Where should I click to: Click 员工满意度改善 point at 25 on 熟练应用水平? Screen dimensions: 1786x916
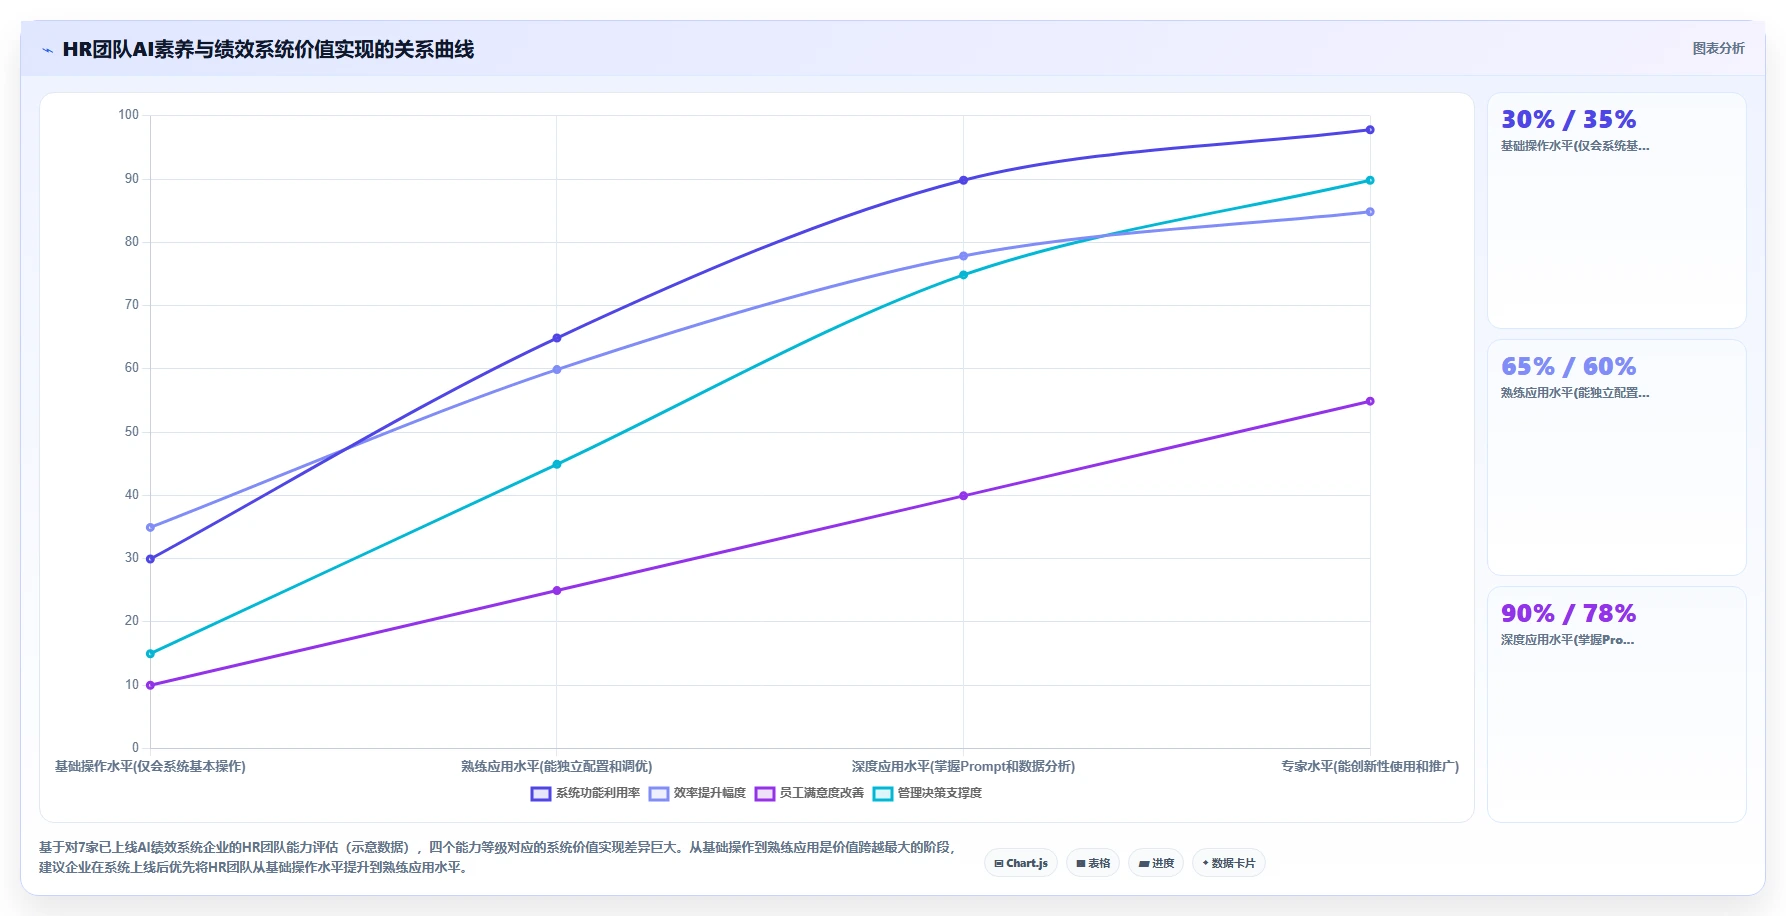click(557, 591)
